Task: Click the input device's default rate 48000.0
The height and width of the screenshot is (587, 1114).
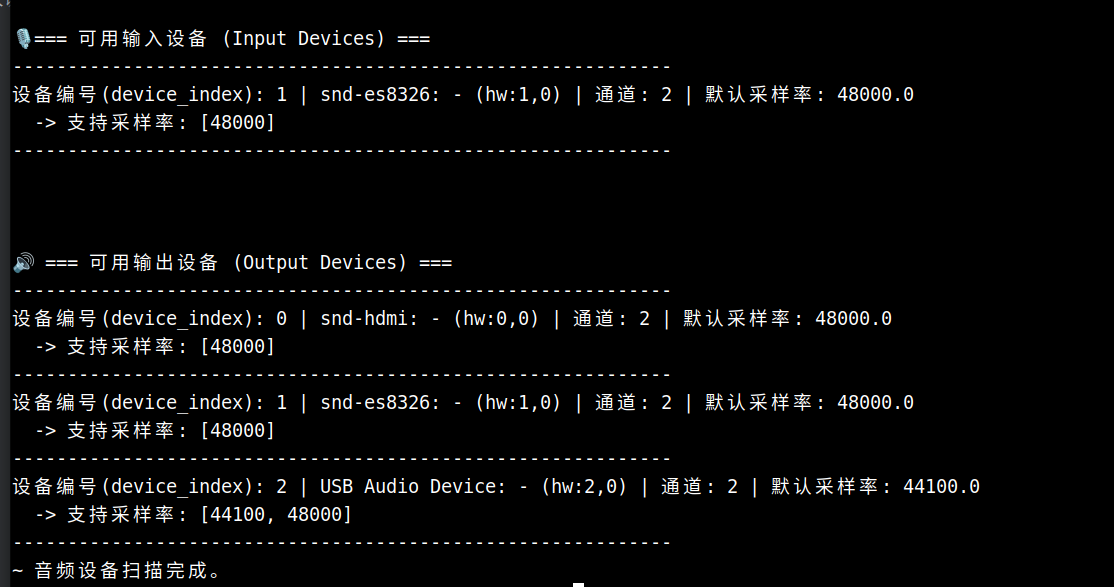Action: point(875,95)
